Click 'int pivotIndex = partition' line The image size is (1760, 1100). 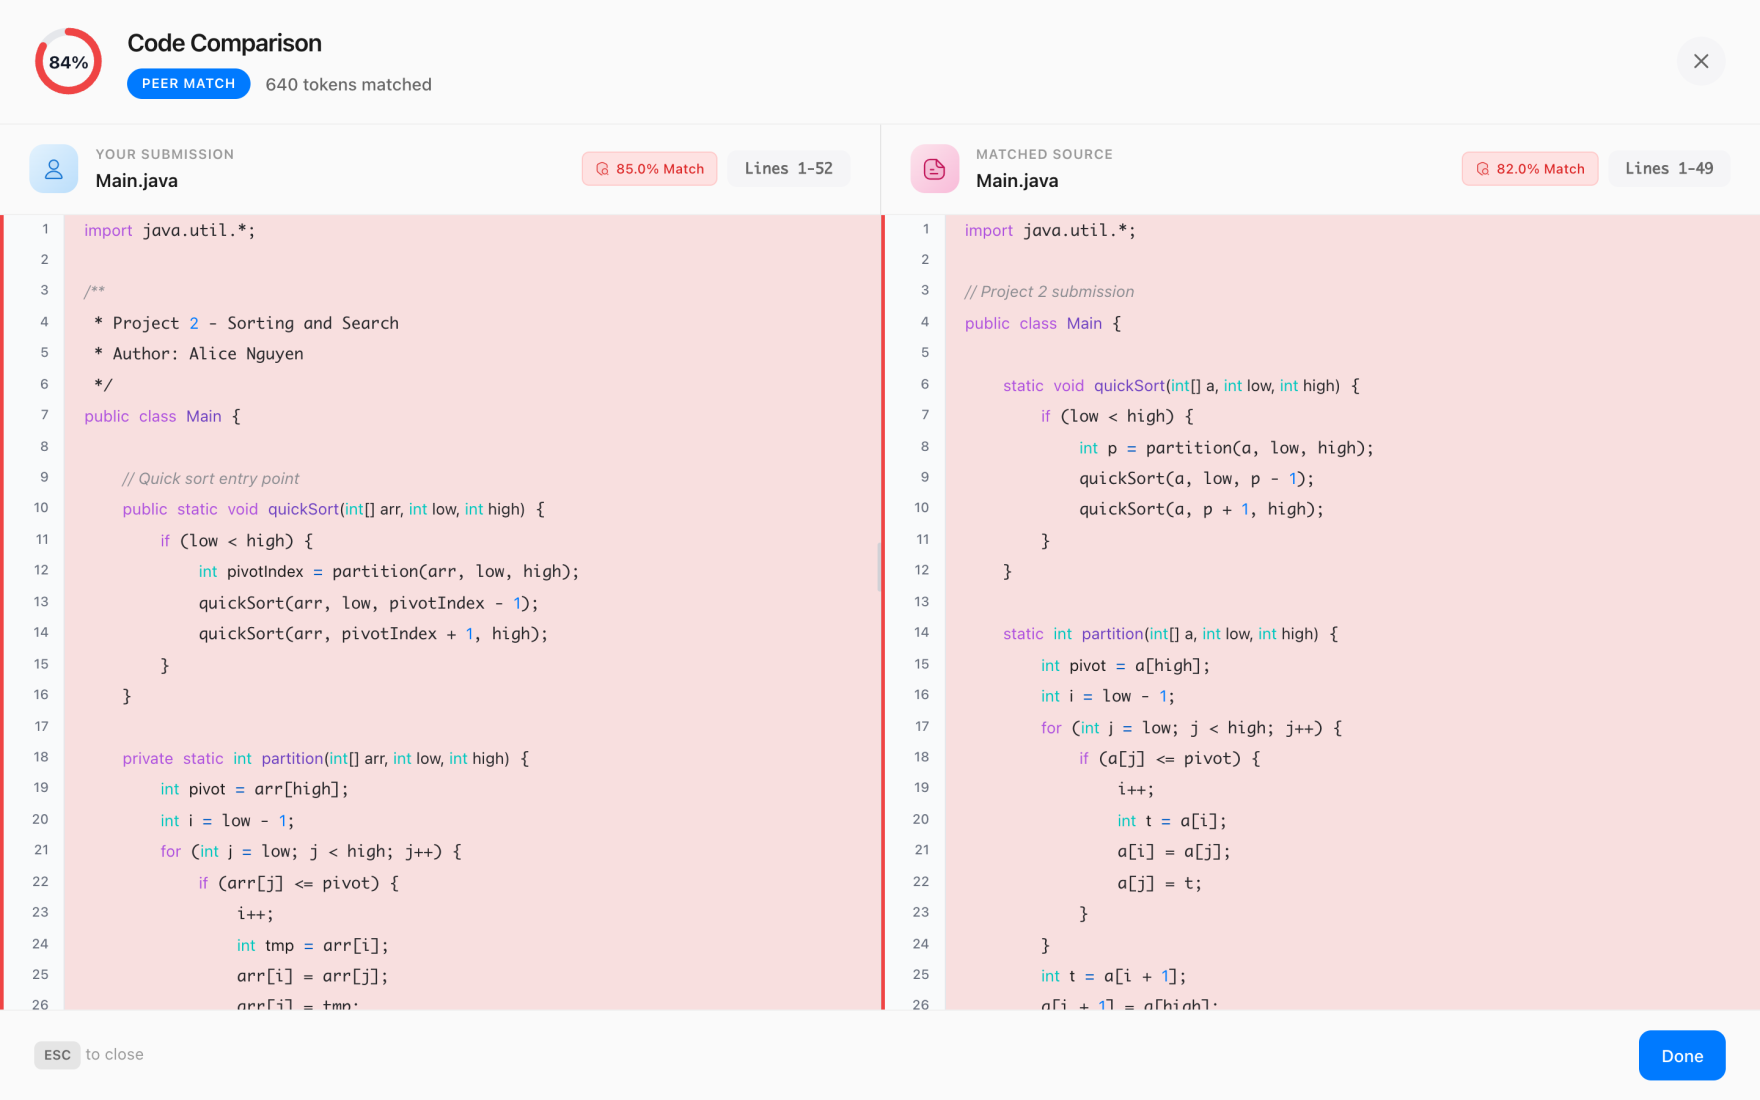(388, 571)
